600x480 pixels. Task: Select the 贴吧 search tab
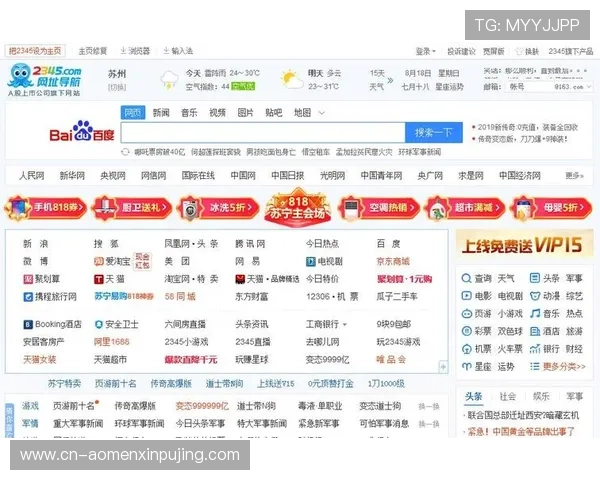[x=274, y=113]
